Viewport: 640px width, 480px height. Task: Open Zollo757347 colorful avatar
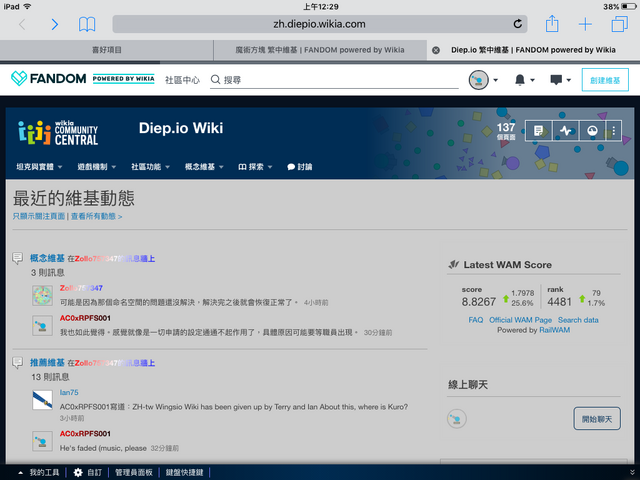point(42,296)
